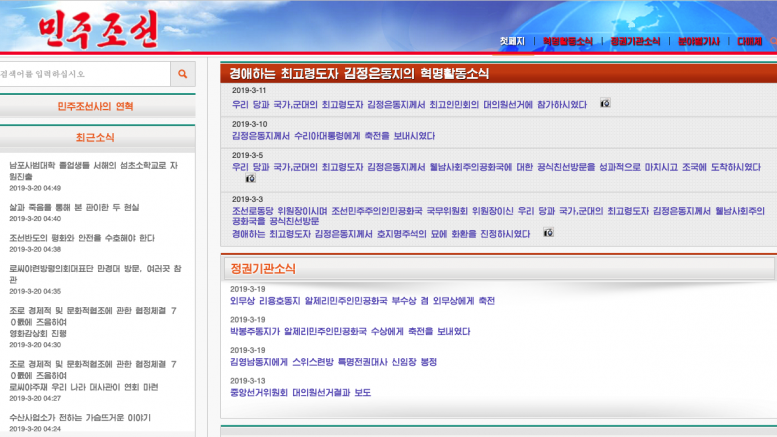Click the 최근소식 sidebar heading
The height and width of the screenshot is (437, 777).
pyautogui.click(x=95, y=137)
